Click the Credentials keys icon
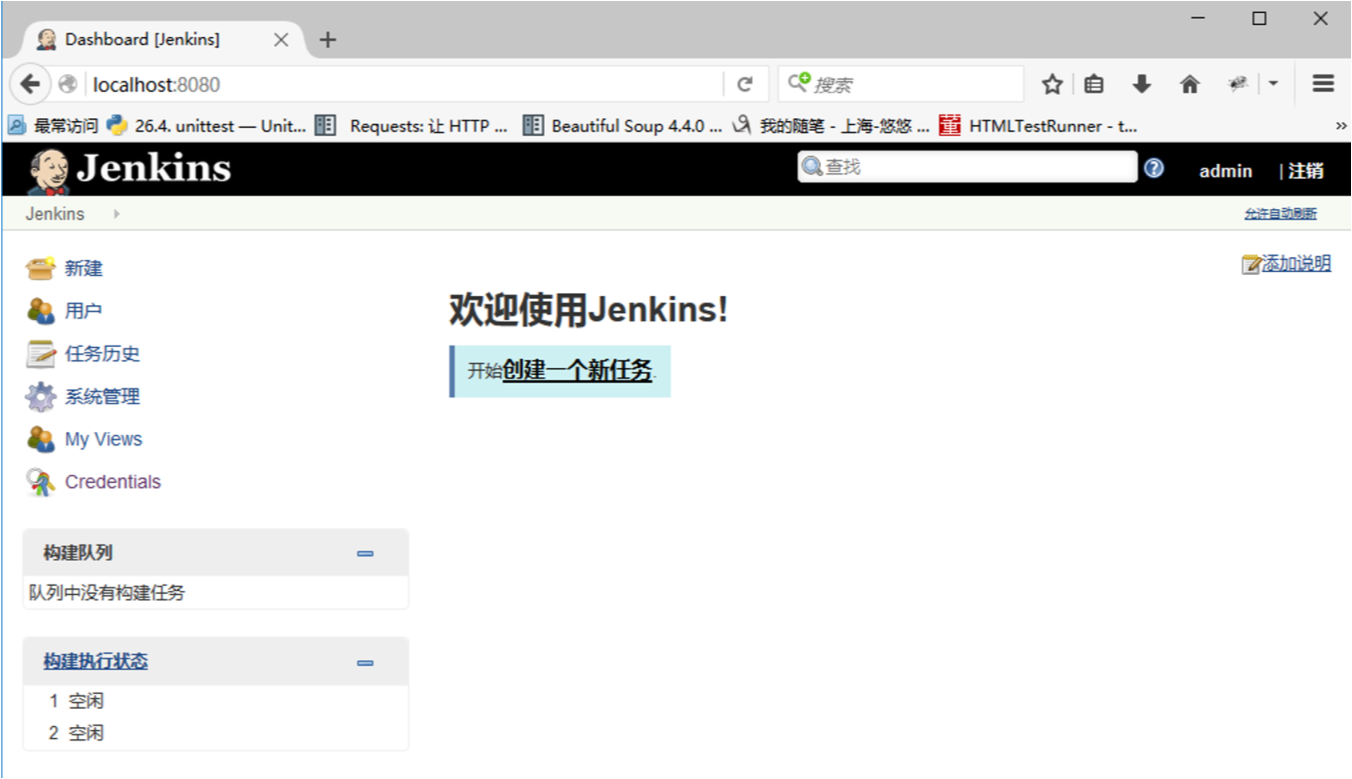1352x779 pixels. coord(40,482)
